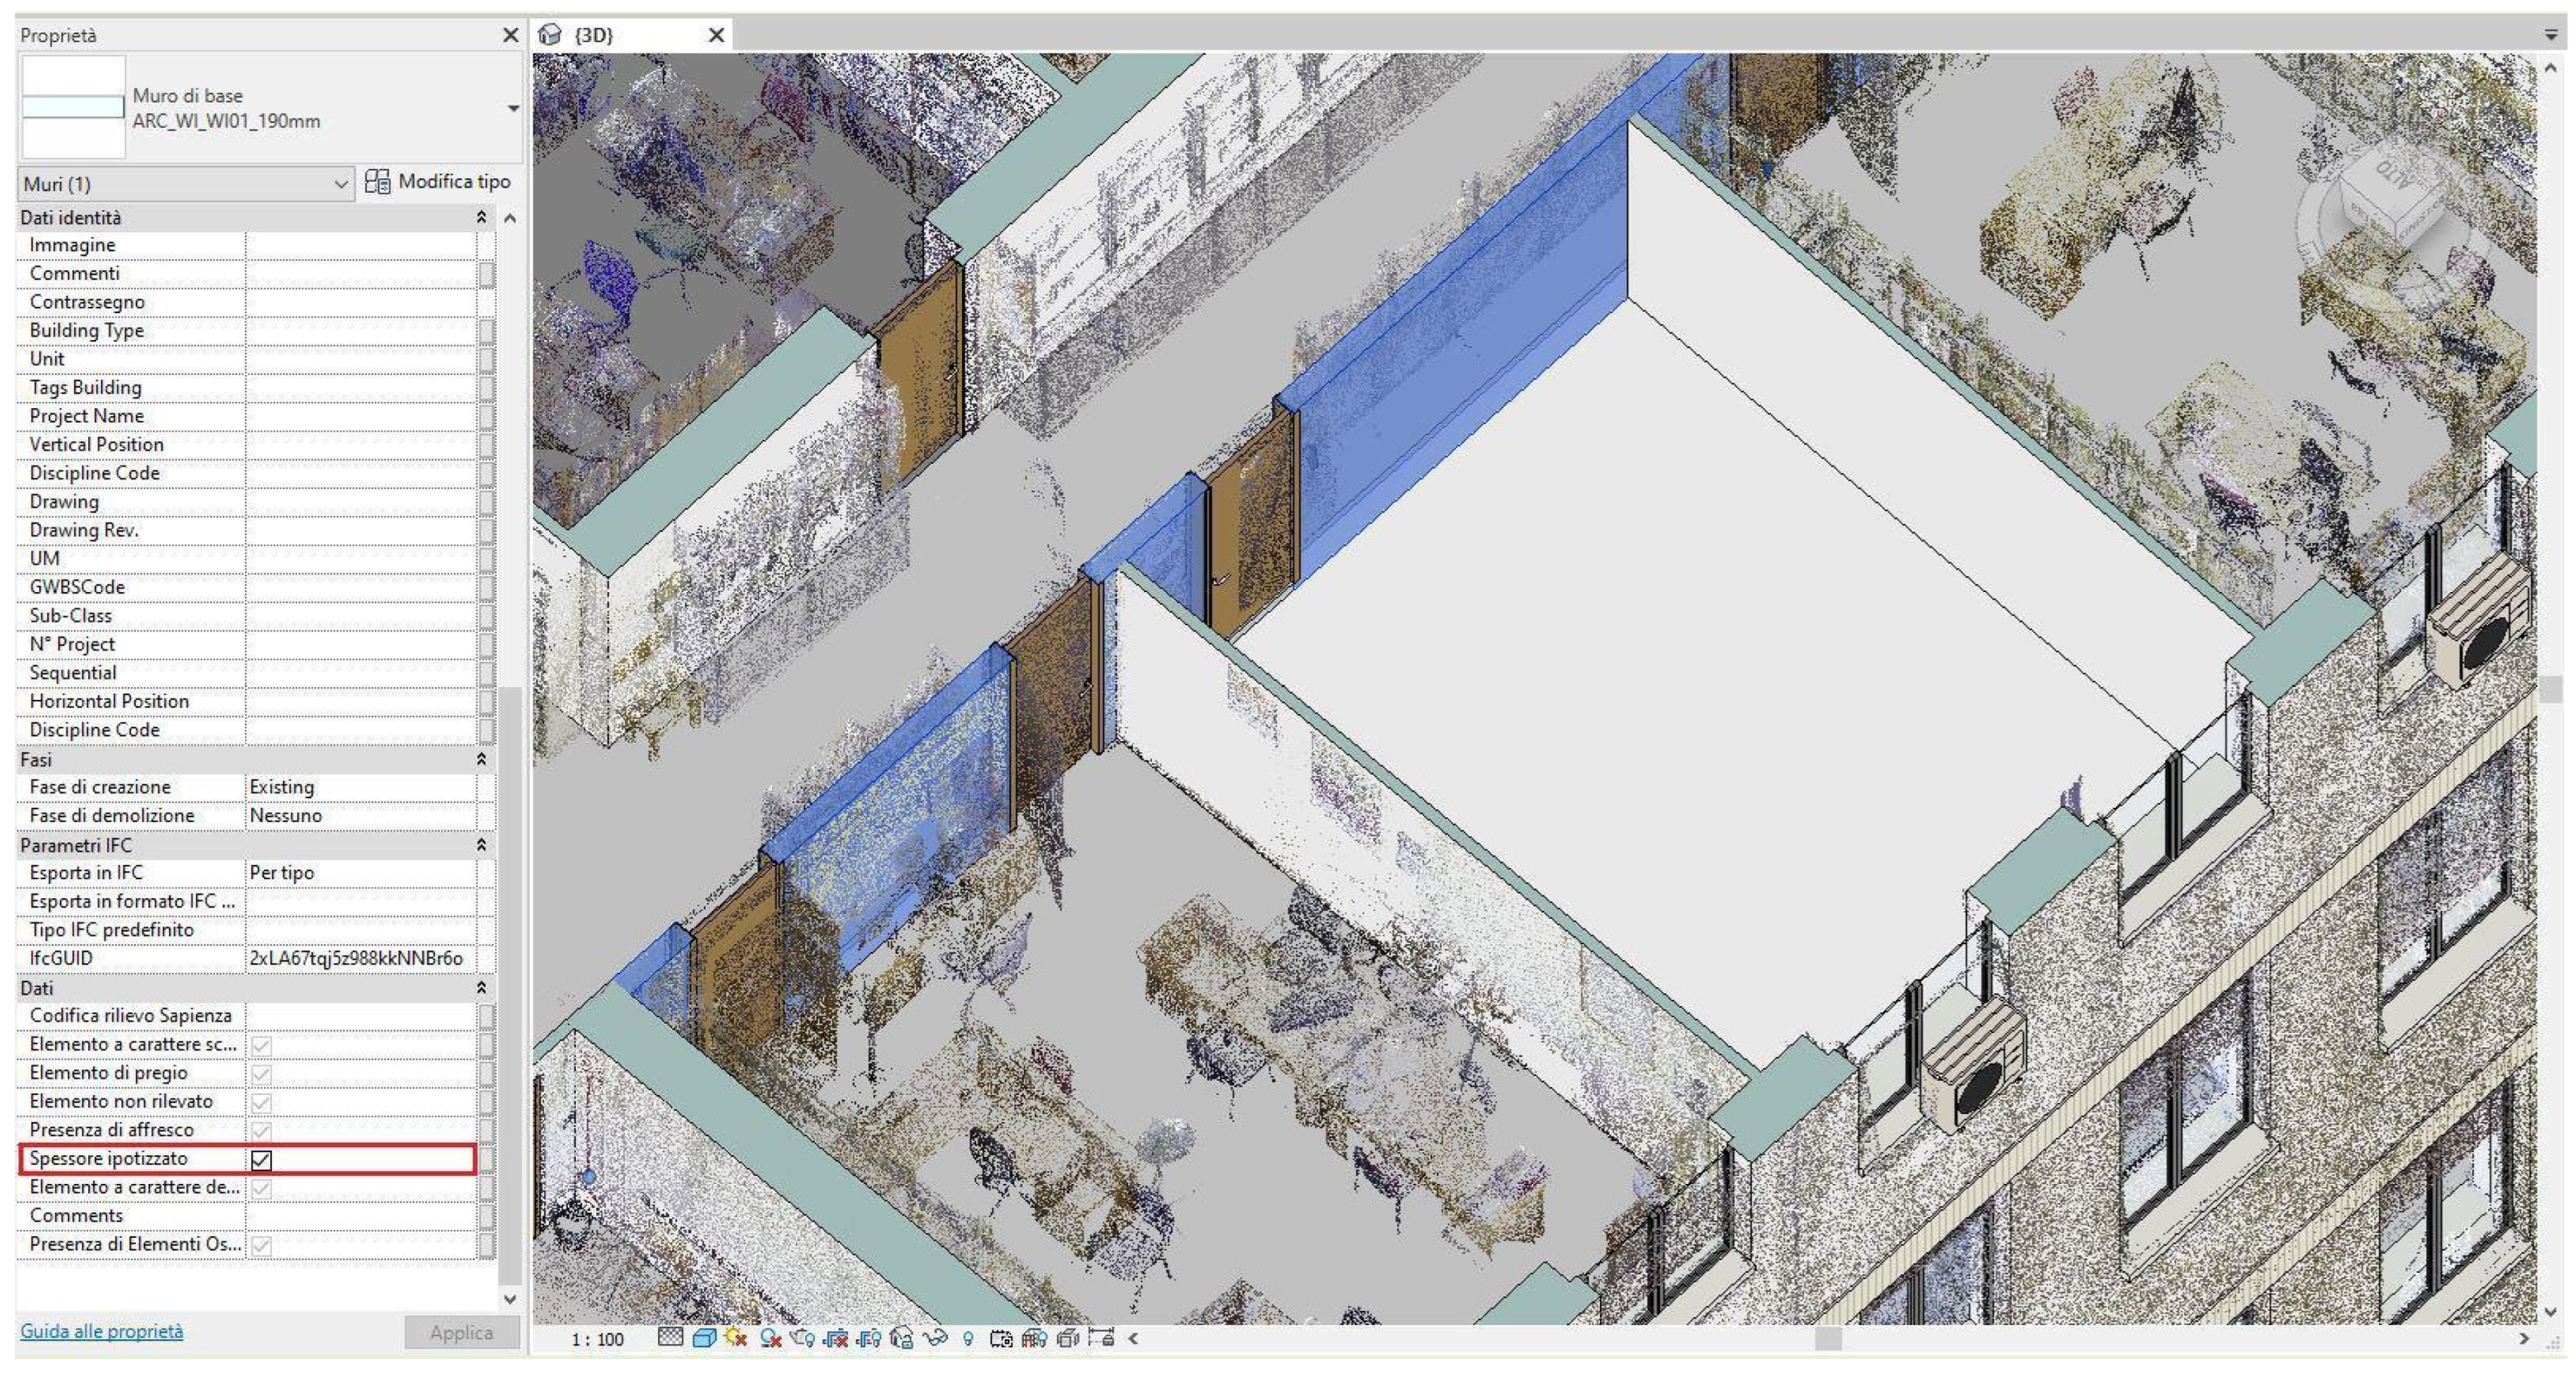
Task: Click the Modifica tipo button
Action: click(x=438, y=182)
